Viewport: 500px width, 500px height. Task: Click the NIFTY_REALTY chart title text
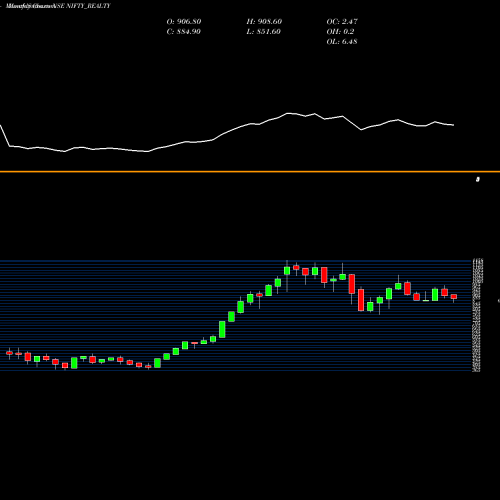tap(58, 6)
